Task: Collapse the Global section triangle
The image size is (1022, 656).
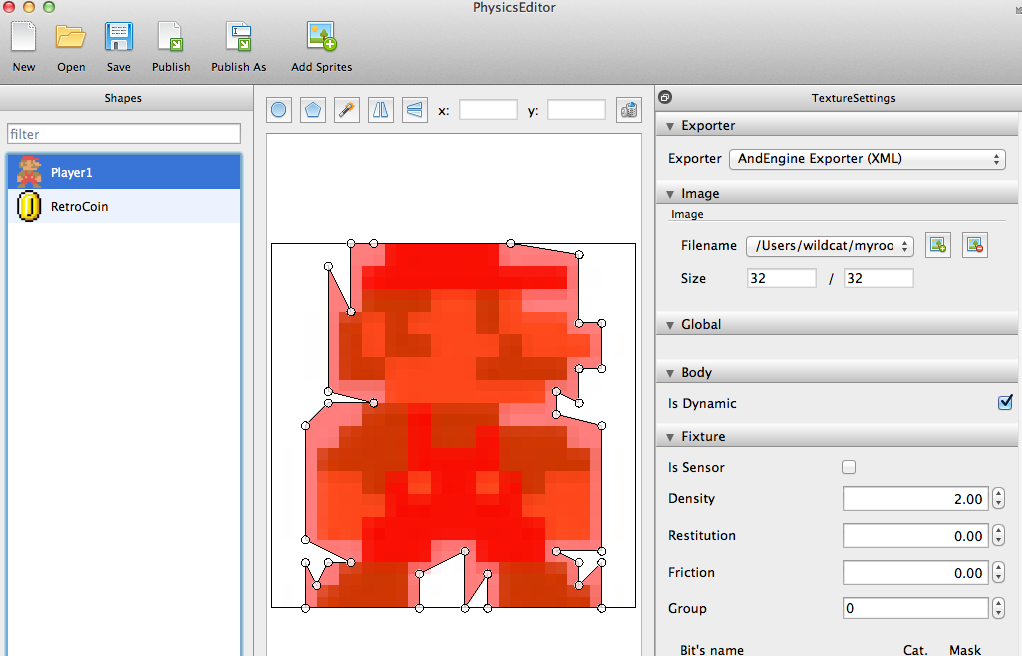Action: click(x=670, y=325)
